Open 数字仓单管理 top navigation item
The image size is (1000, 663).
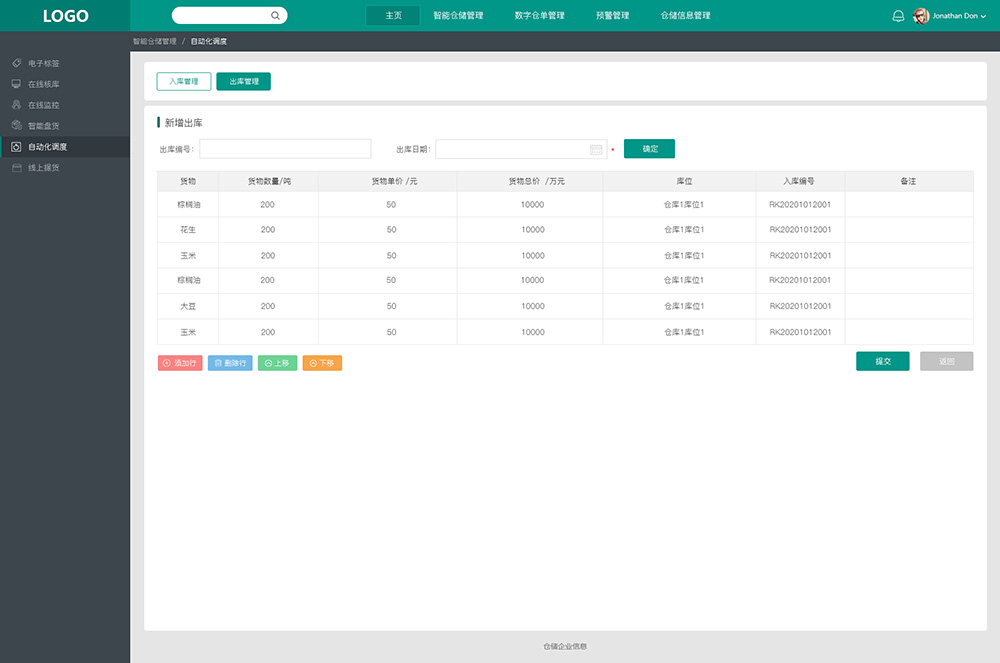(540, 15)
